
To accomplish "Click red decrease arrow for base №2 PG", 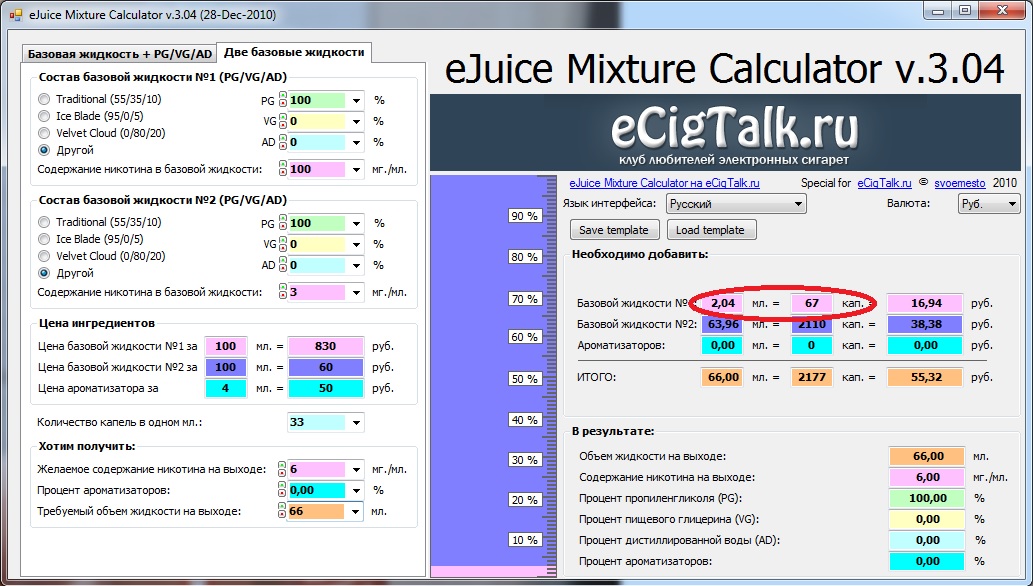I will pyautogui.click(x=283, y=227).
